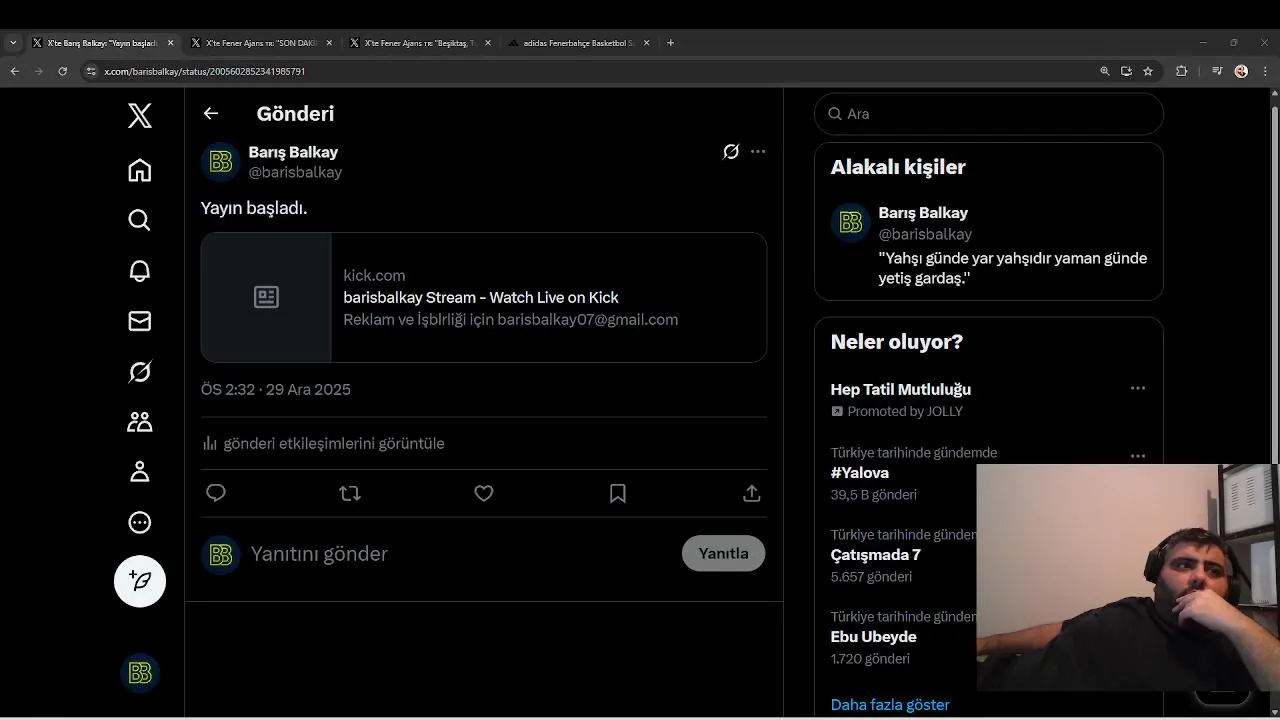The image size is (1280, 720).
Task: Click "Reklam ve İşbirliği için" card description
Action: (511, 320)
